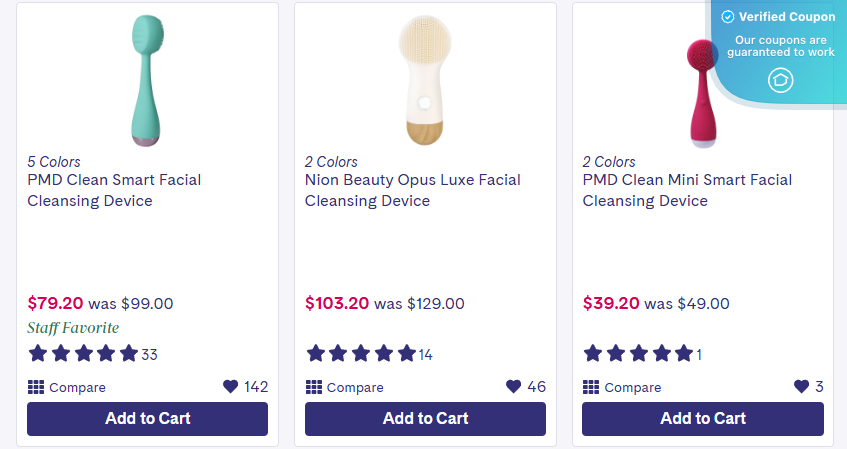Open the 14 star reviews for Nion Beauty
847x449 pixels.
[369, 354]
